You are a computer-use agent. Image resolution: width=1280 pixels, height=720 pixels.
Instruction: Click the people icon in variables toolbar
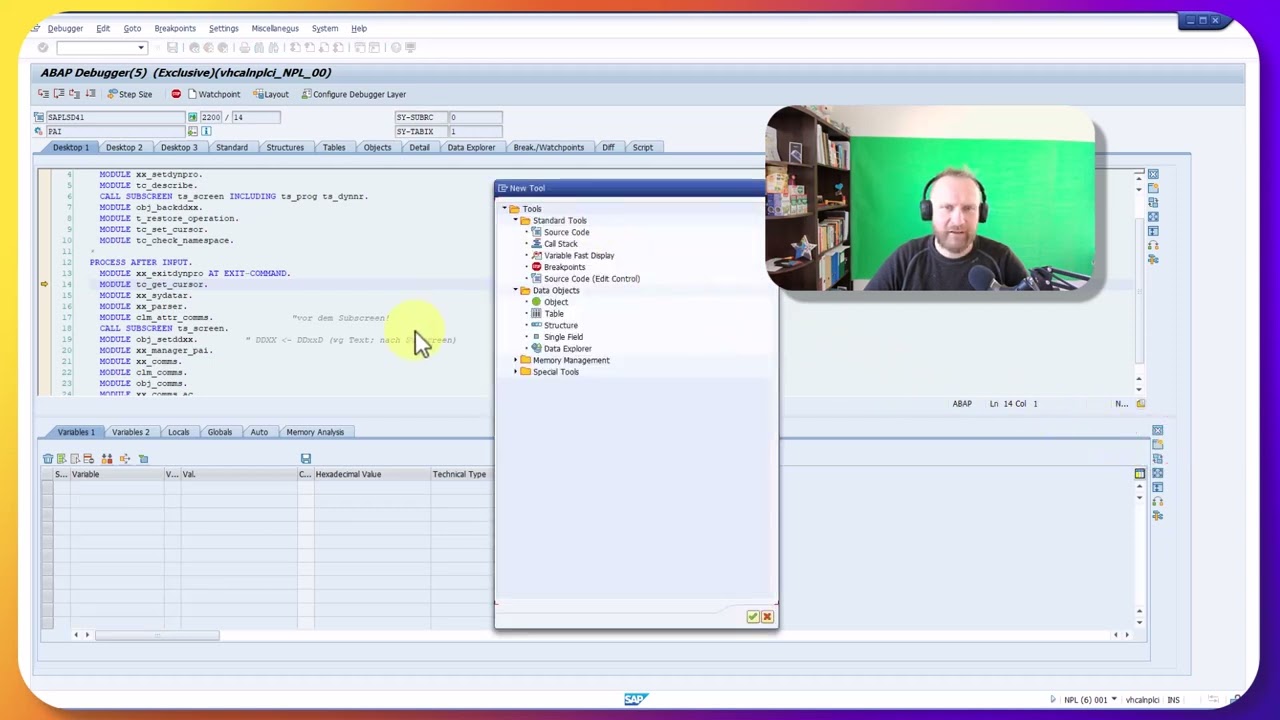pos(107,459)
